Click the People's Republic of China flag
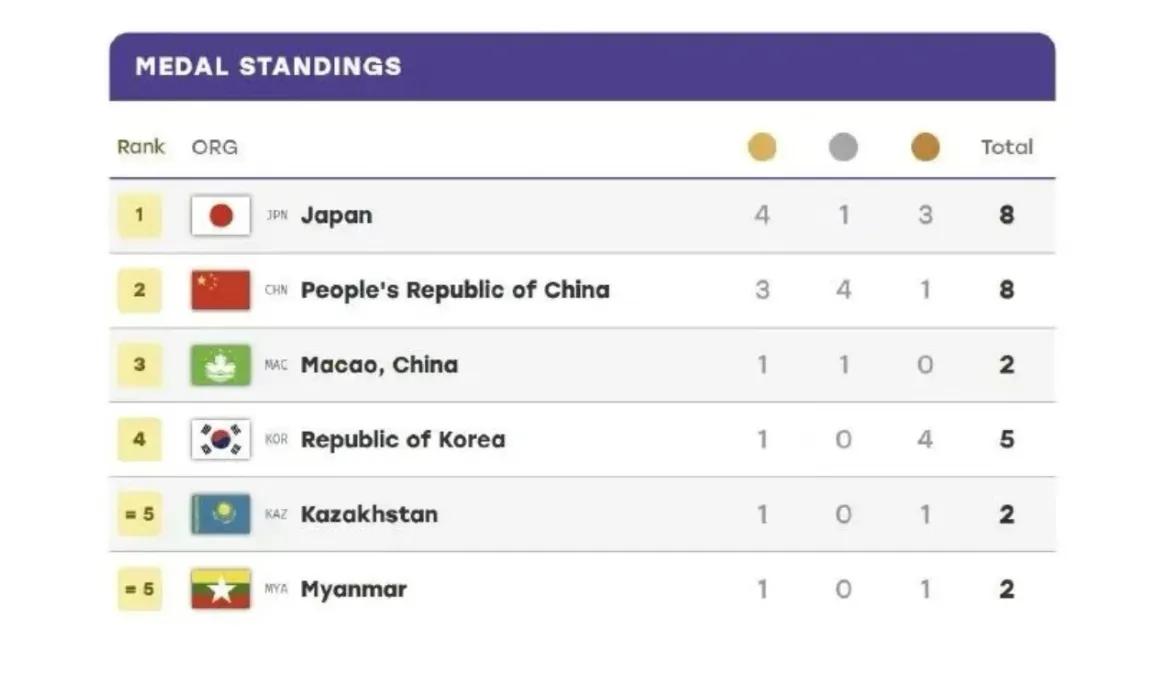This screenshot has height=679, width=1163. pos(220,290)
